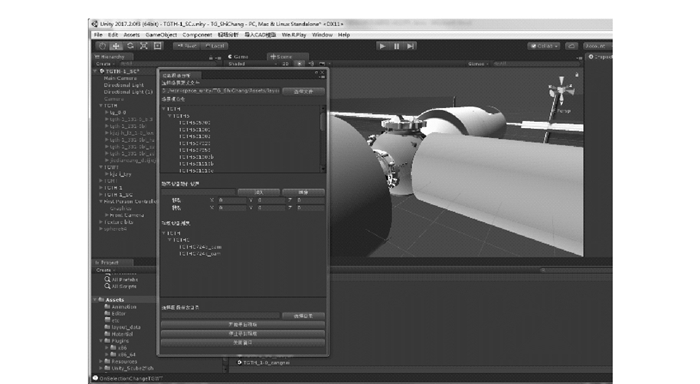Click the Pause playback button
Screen dimensions: 700x384
tap(396, 46)
